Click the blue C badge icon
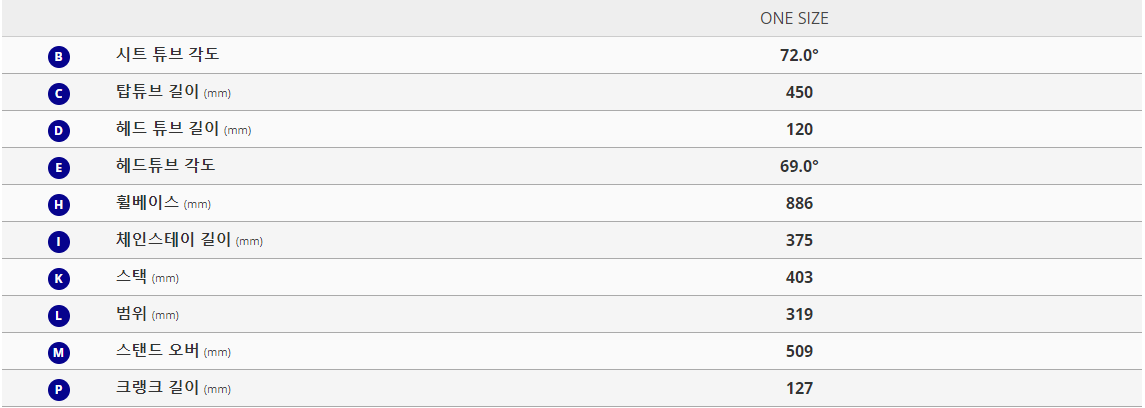1145x408 pixels. (x=59, y=94)
